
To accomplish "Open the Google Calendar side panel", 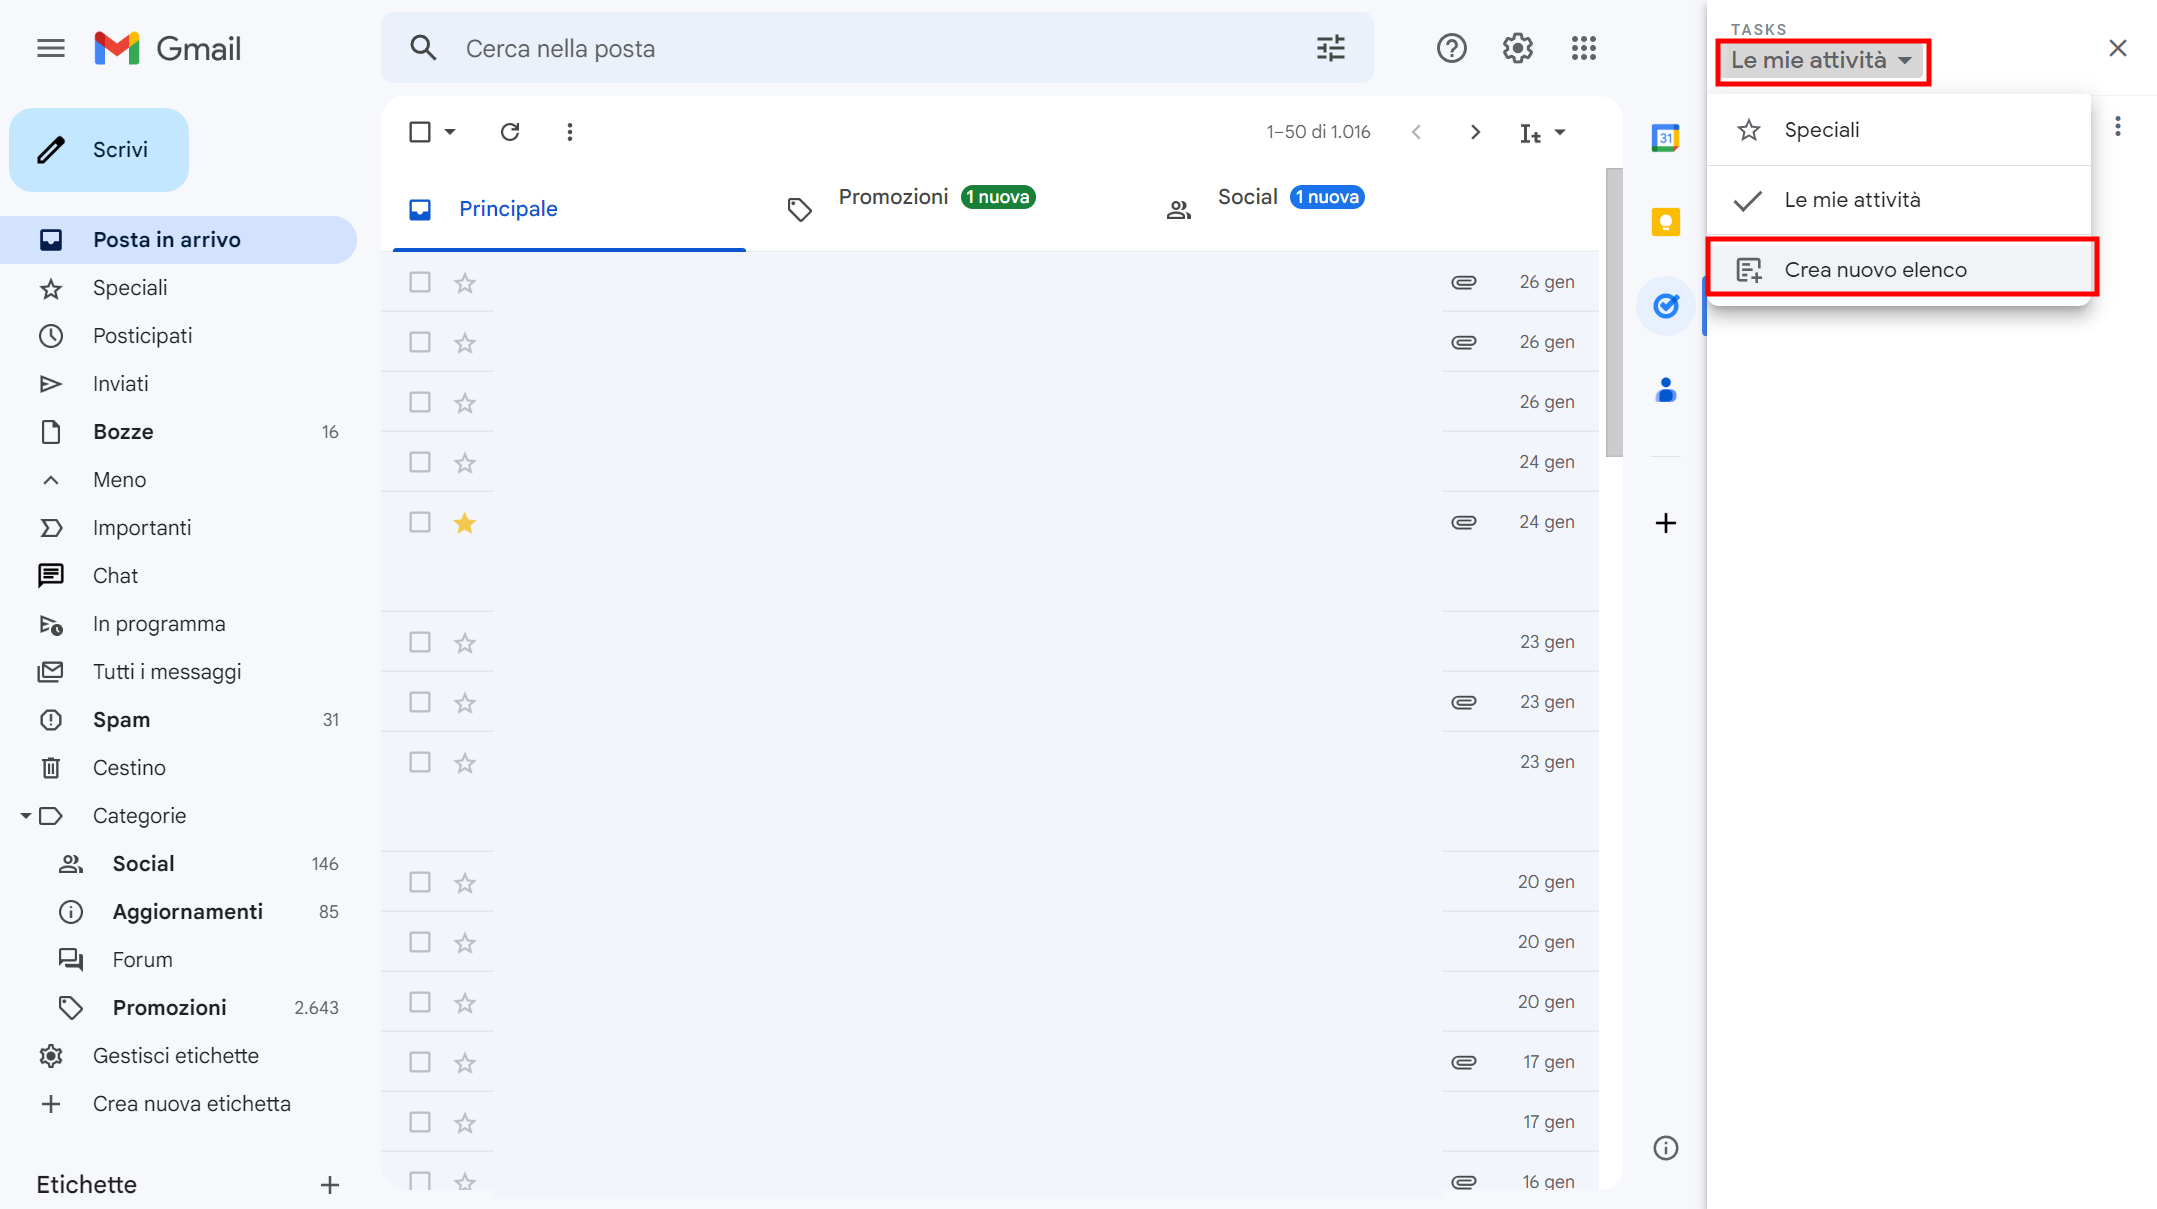I will pos(1665,137).
